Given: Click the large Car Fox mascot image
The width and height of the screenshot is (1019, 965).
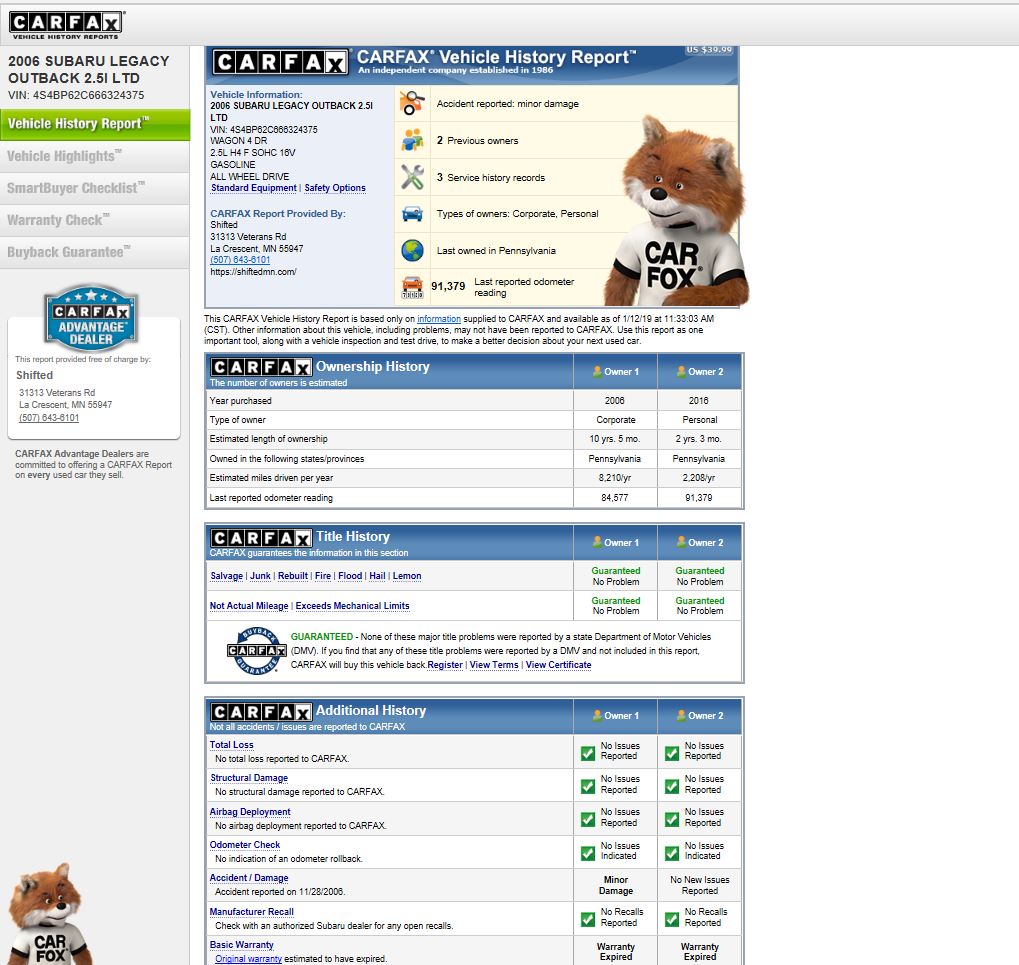Looking at the screenshot, I should [x=676, y=211].
